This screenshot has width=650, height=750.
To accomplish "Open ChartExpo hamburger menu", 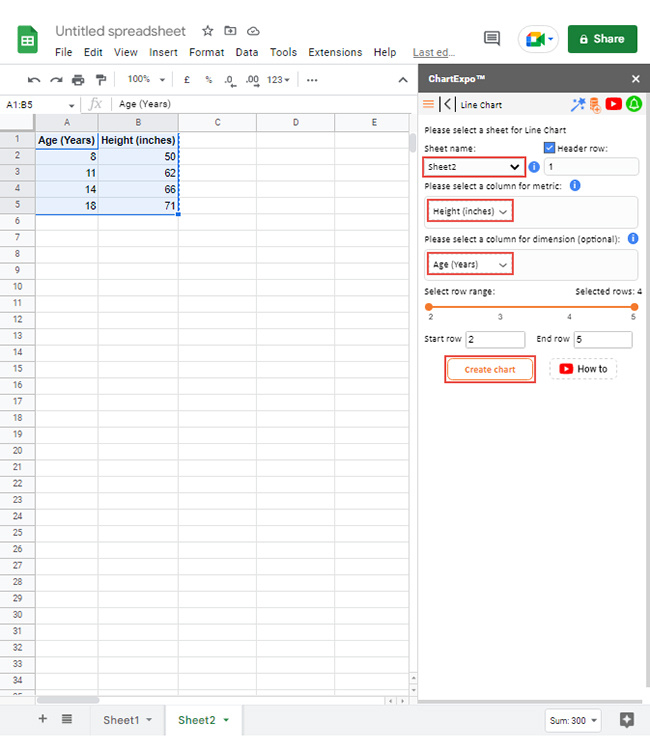I will point(429,104).
